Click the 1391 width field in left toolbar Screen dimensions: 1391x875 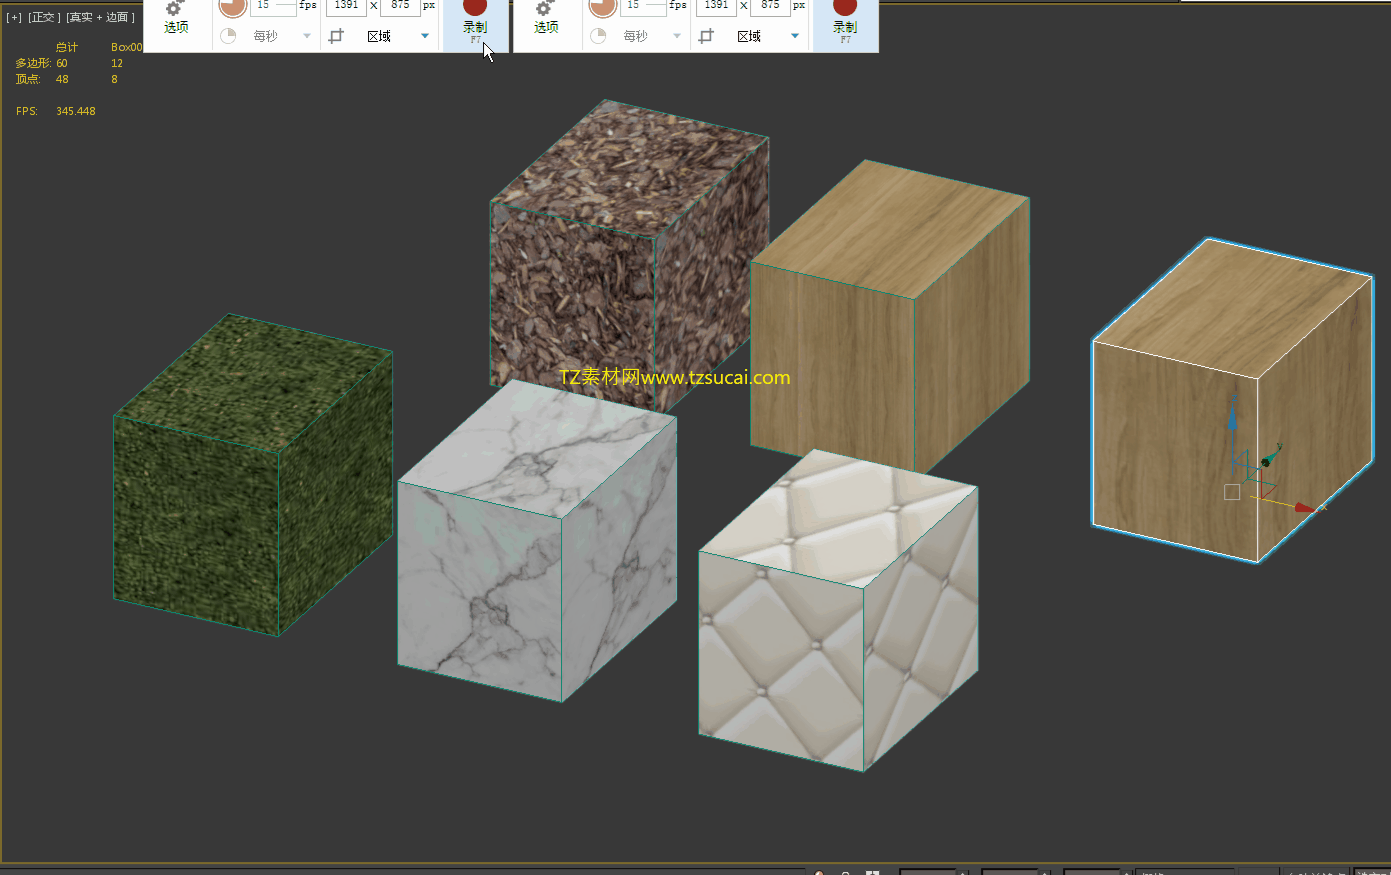346,6
